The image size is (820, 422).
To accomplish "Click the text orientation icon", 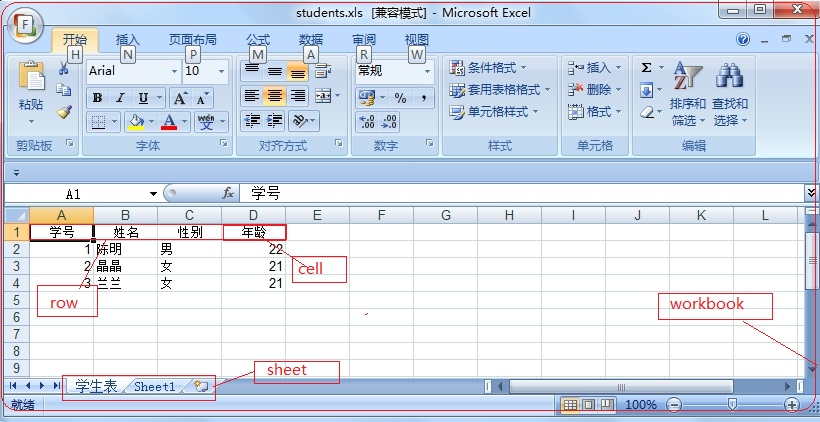I will tap(299, 120).
